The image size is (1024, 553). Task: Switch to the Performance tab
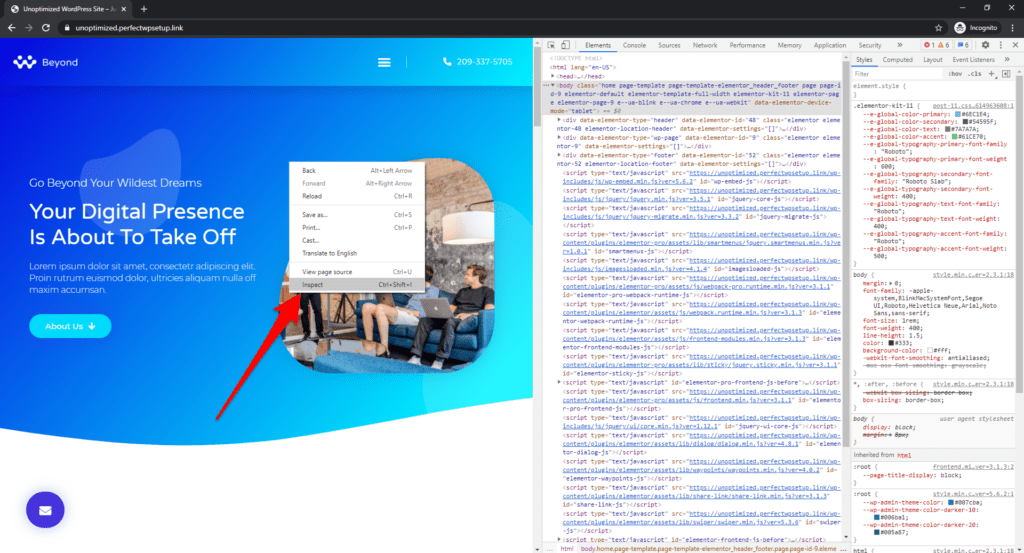coord(747,45)
